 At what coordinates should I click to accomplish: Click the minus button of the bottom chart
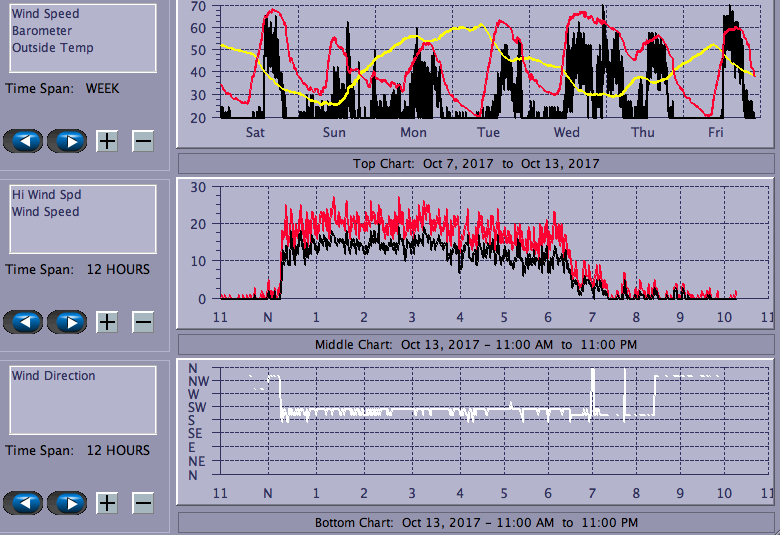[x=143, y=503]
